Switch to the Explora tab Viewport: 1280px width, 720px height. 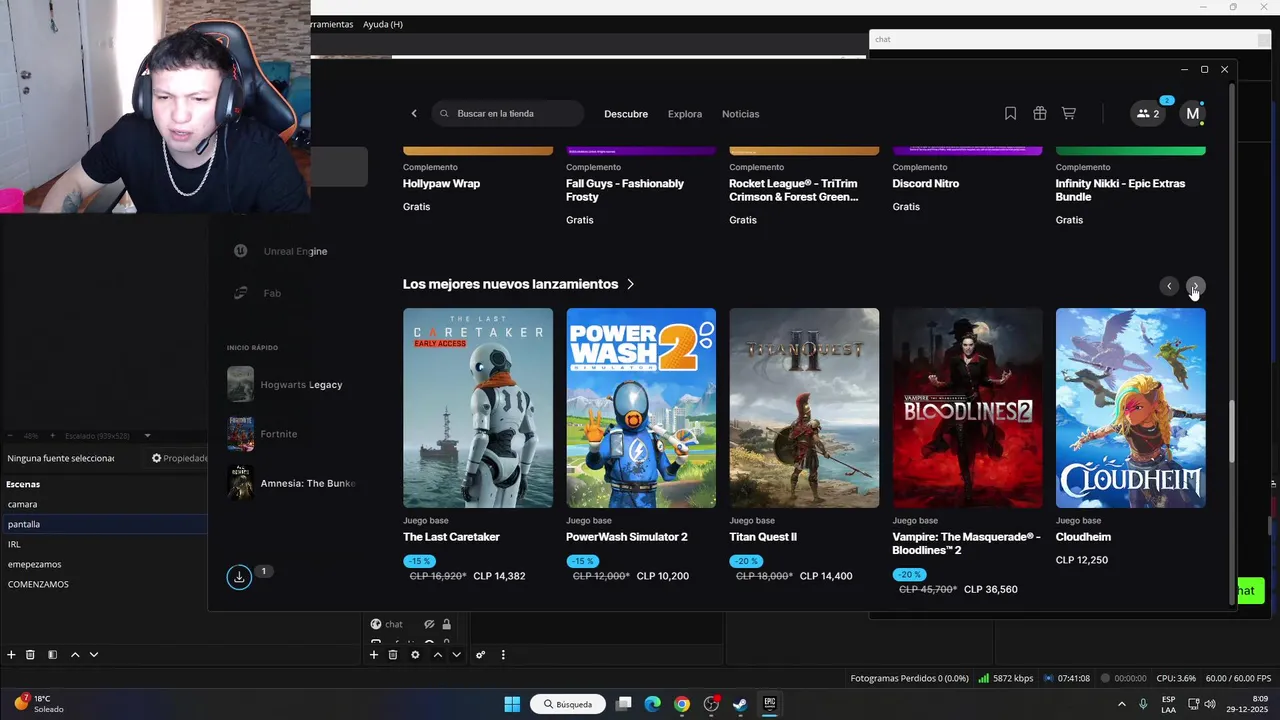click(x=685, y=114)
